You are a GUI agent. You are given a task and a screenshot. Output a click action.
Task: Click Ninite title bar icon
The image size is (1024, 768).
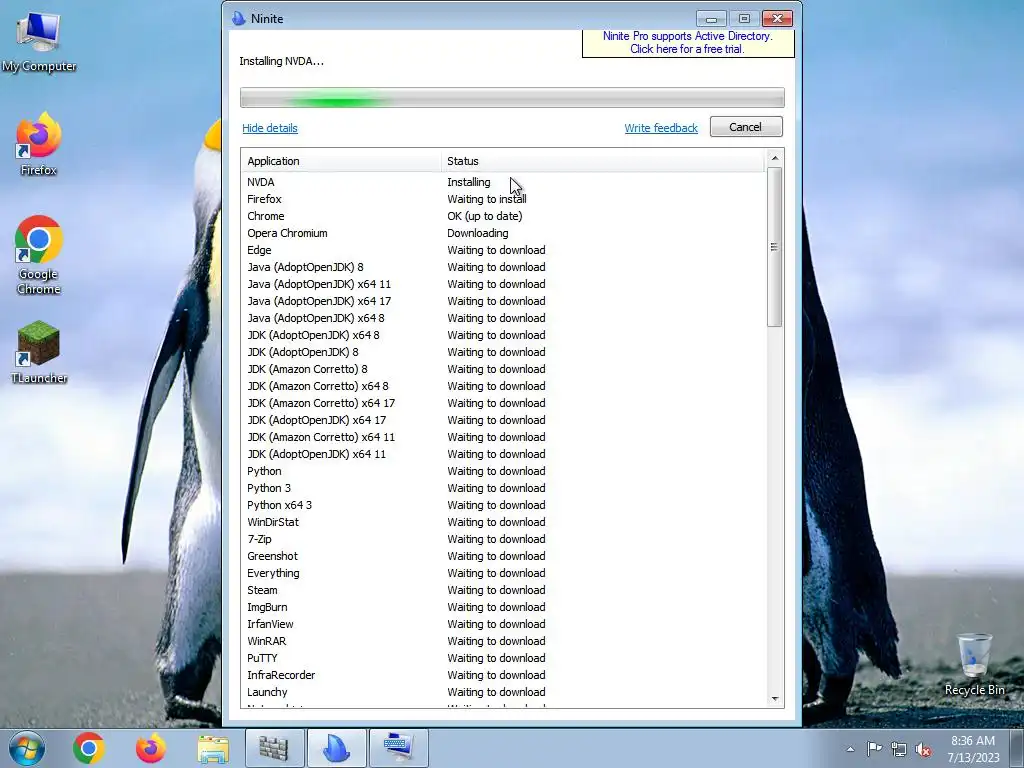pyautogui.click(x=239, y=18)
